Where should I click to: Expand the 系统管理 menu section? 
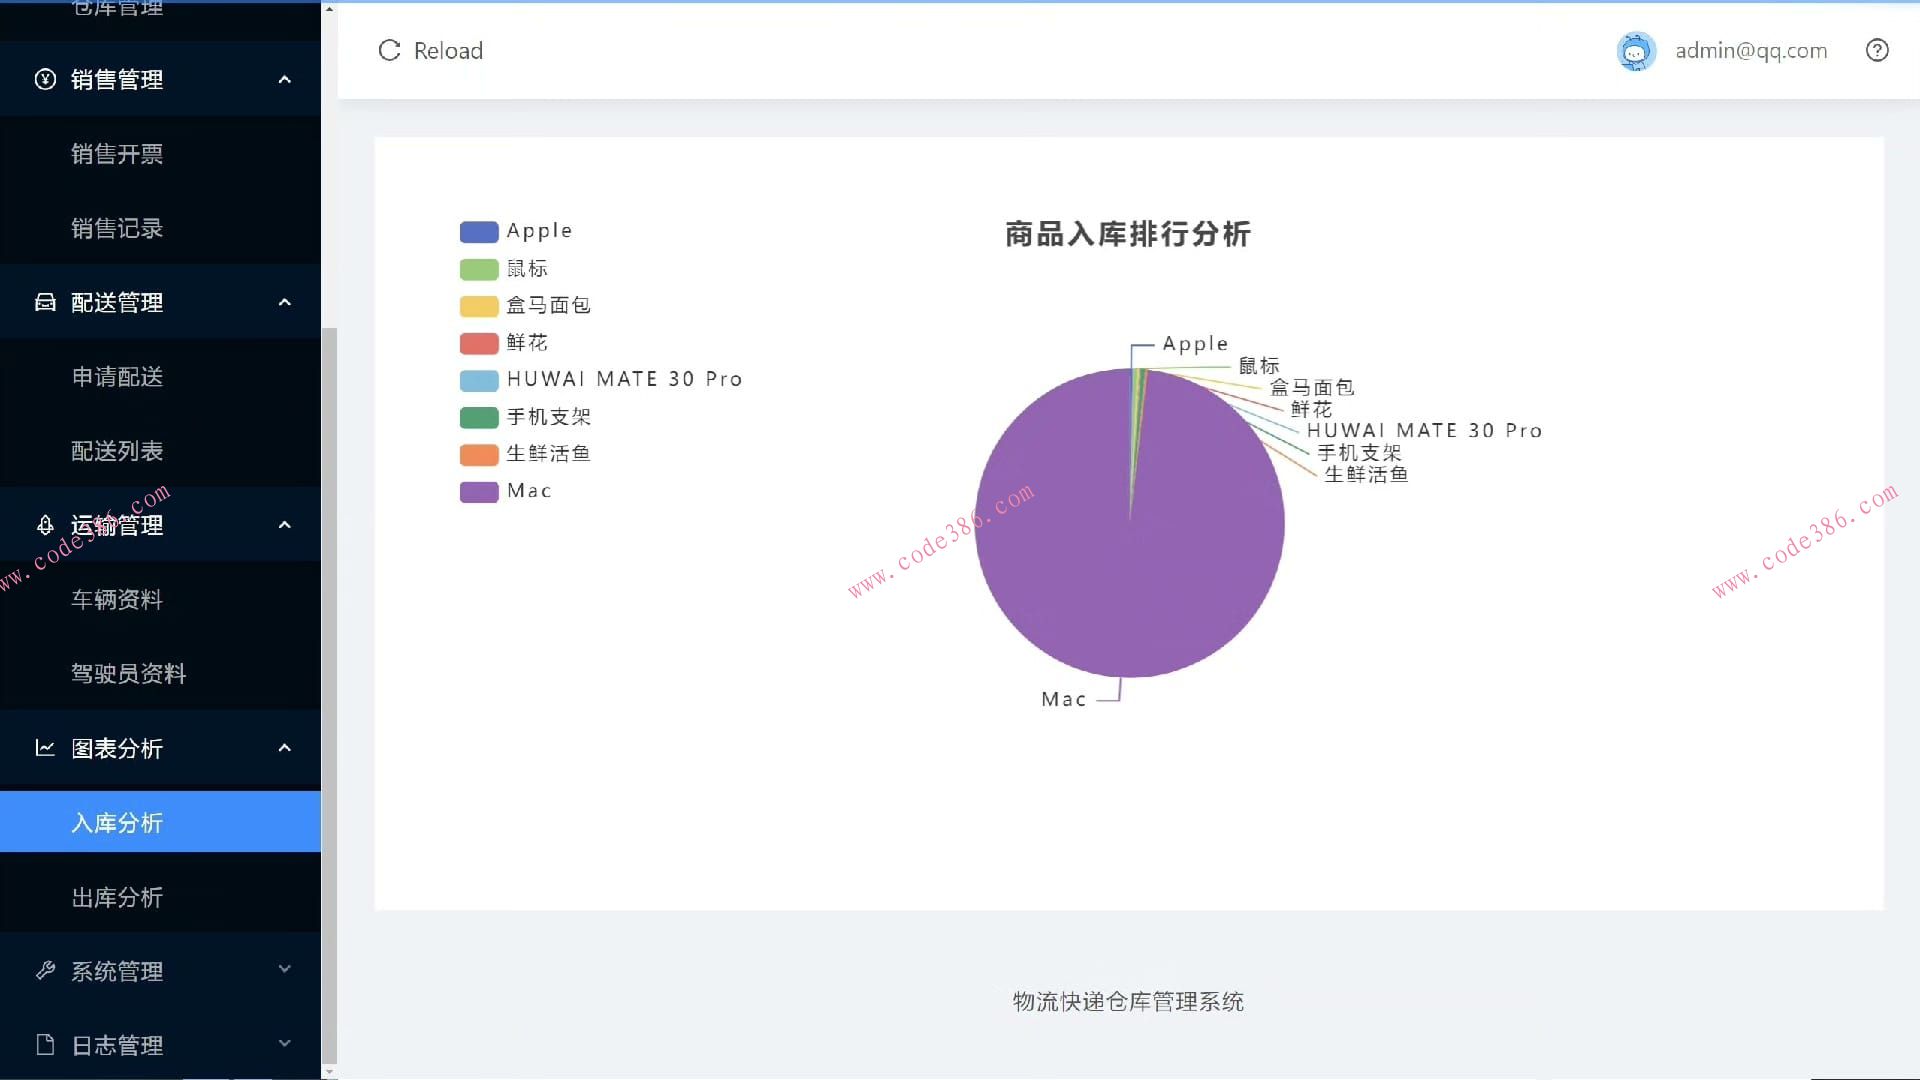pyautogui.click(x=285, y=969)
